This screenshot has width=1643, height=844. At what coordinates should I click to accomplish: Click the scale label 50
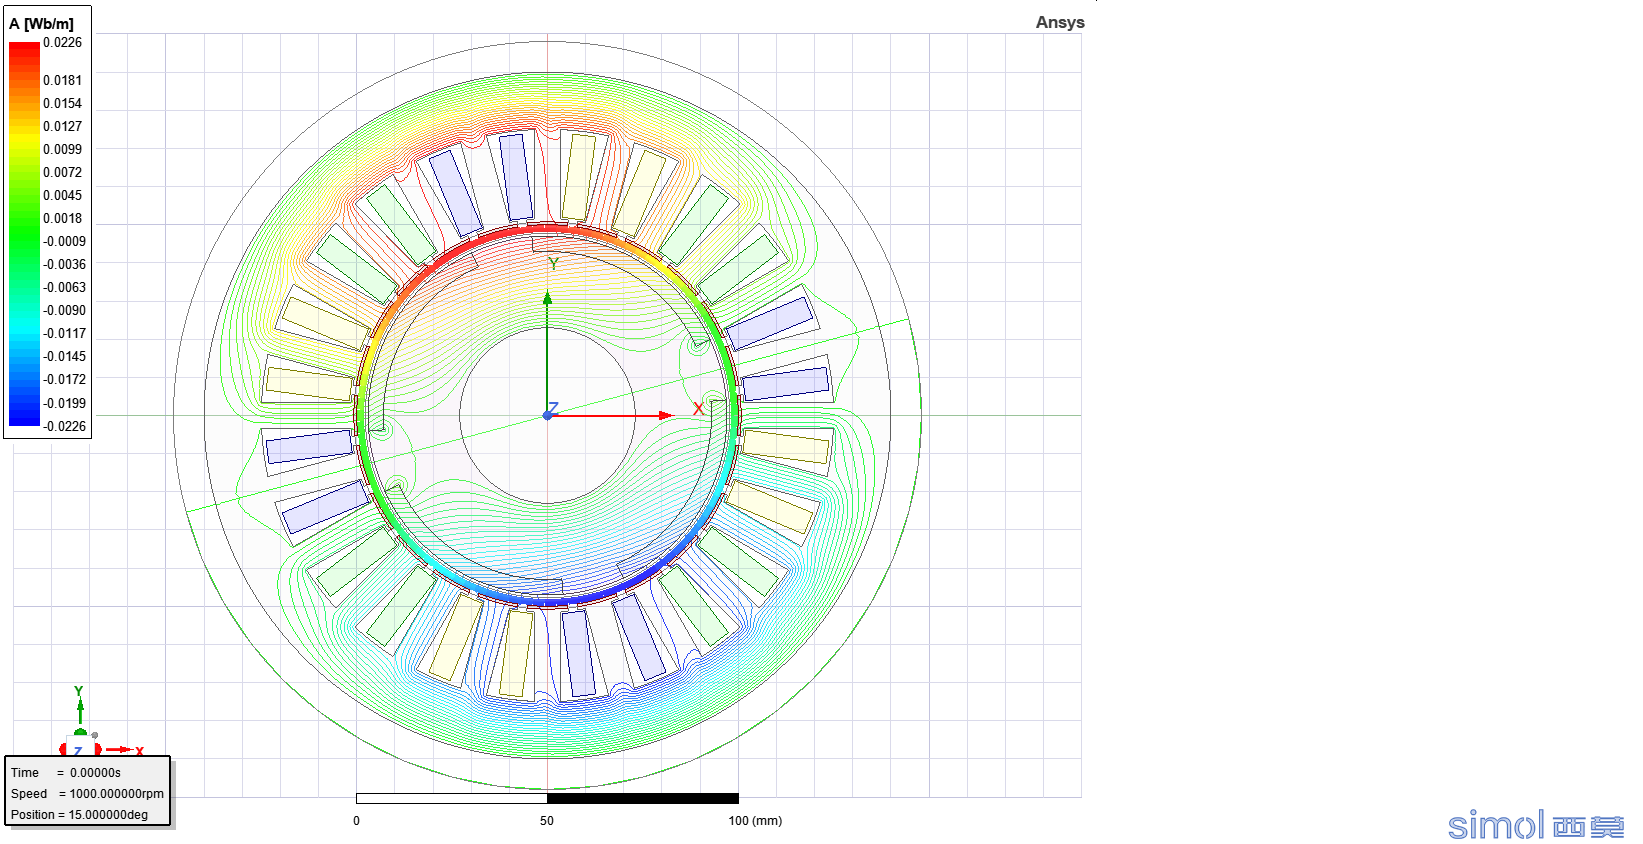click(x=547, y=821)
